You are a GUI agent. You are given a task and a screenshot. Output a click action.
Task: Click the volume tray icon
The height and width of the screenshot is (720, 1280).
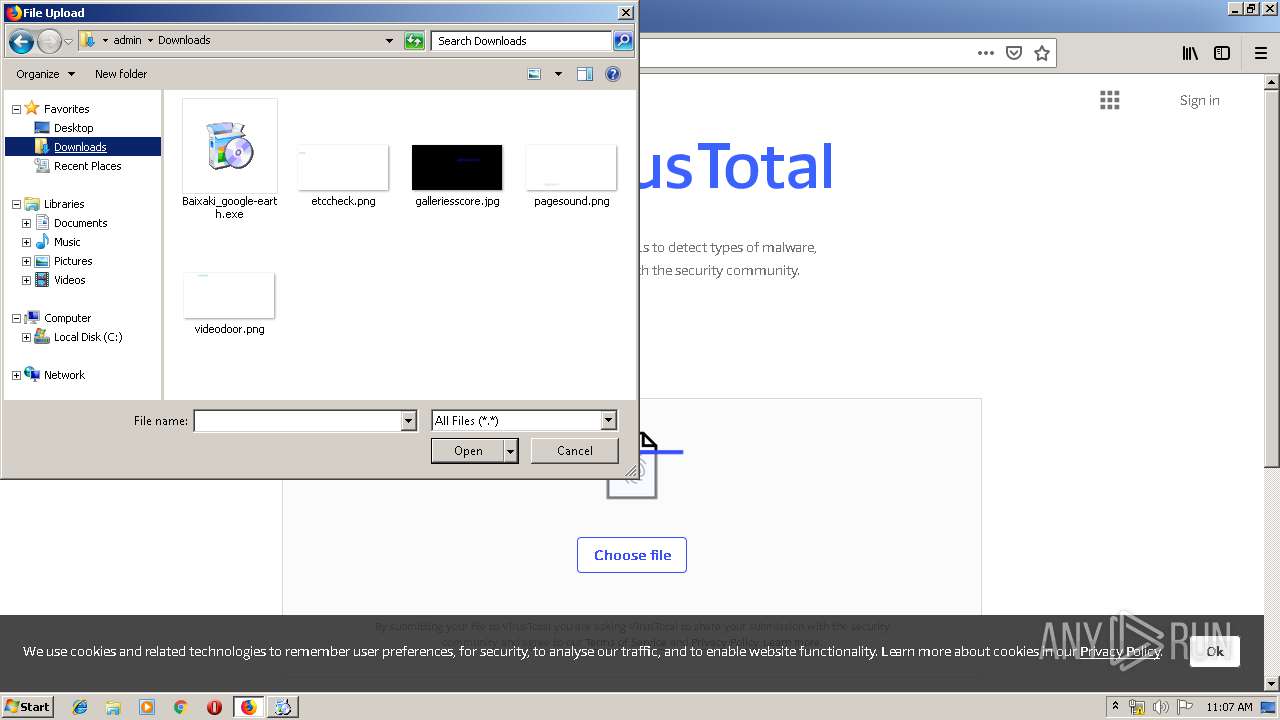pos(1161,707)
